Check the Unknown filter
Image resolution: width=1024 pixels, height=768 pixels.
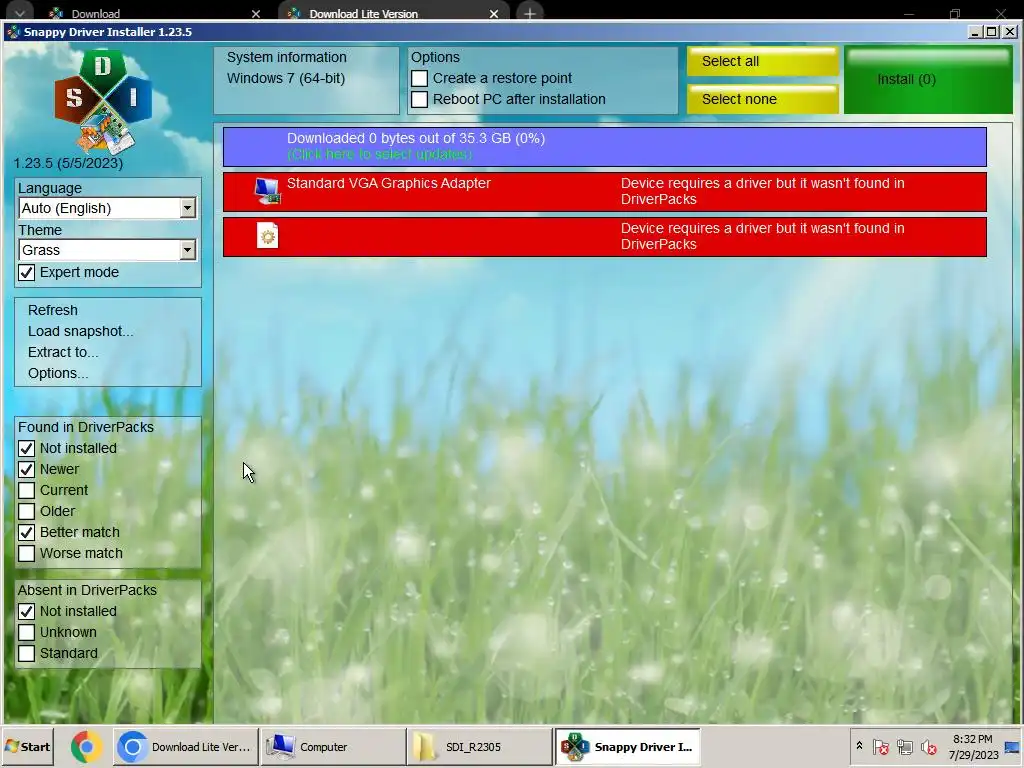click(26, 632)
